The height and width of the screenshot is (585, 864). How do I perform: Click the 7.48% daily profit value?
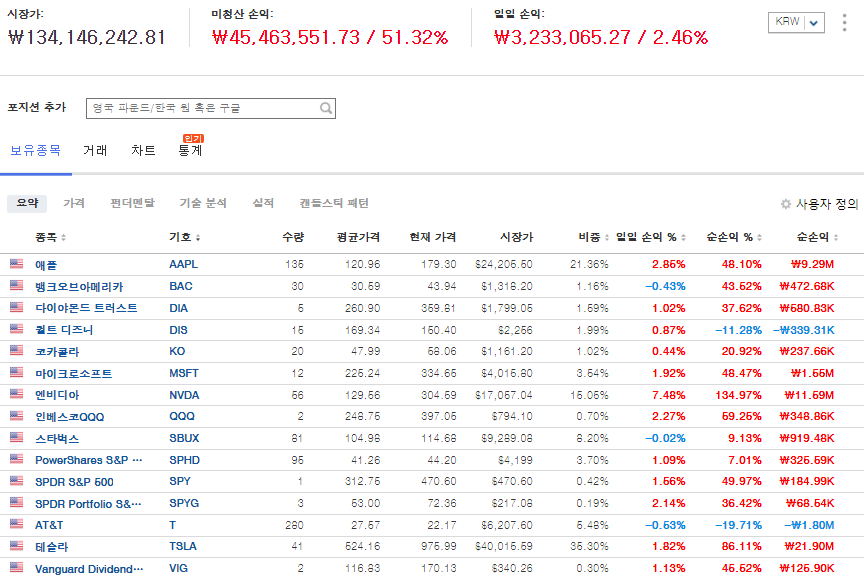(x=668, y=395)
